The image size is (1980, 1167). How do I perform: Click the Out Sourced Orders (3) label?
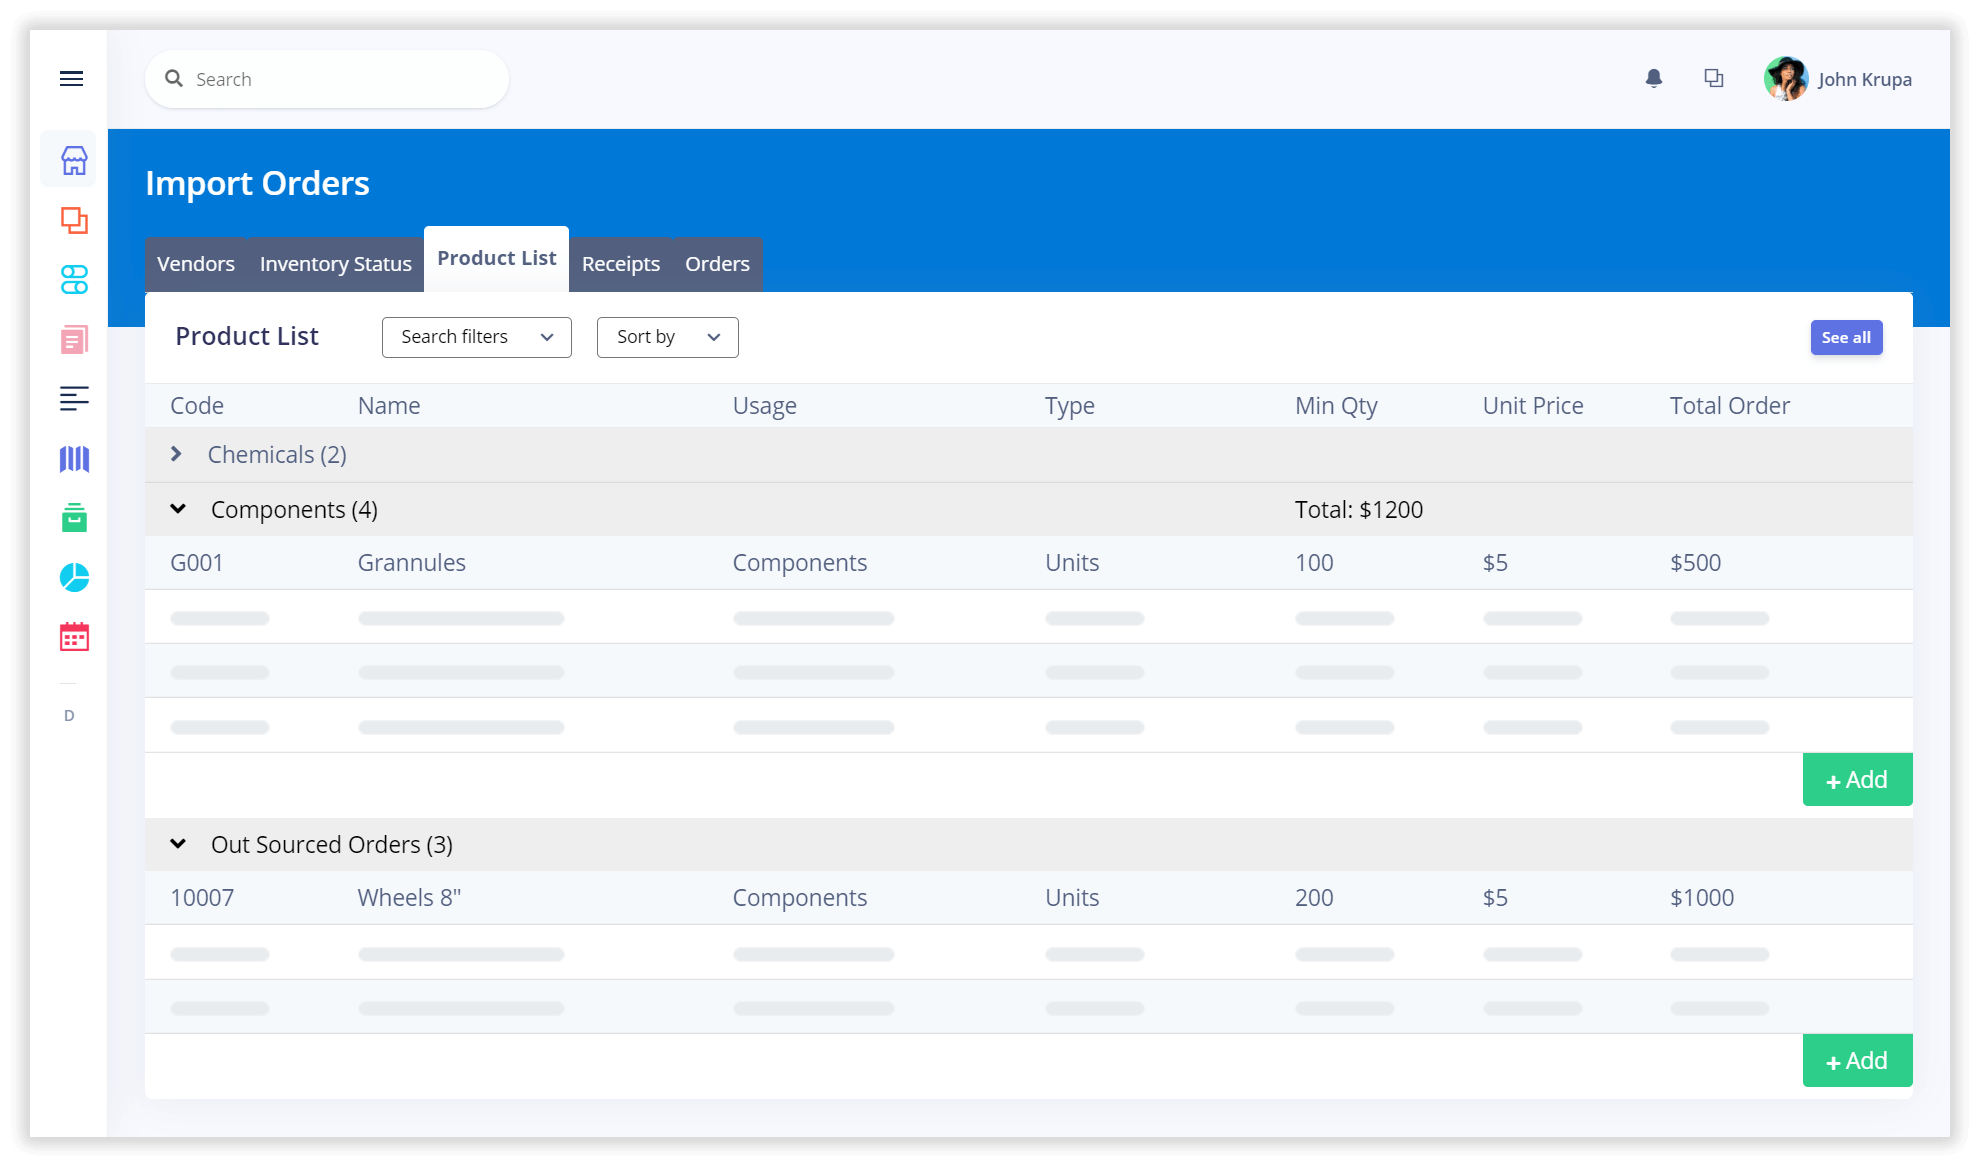coord(332,845)
